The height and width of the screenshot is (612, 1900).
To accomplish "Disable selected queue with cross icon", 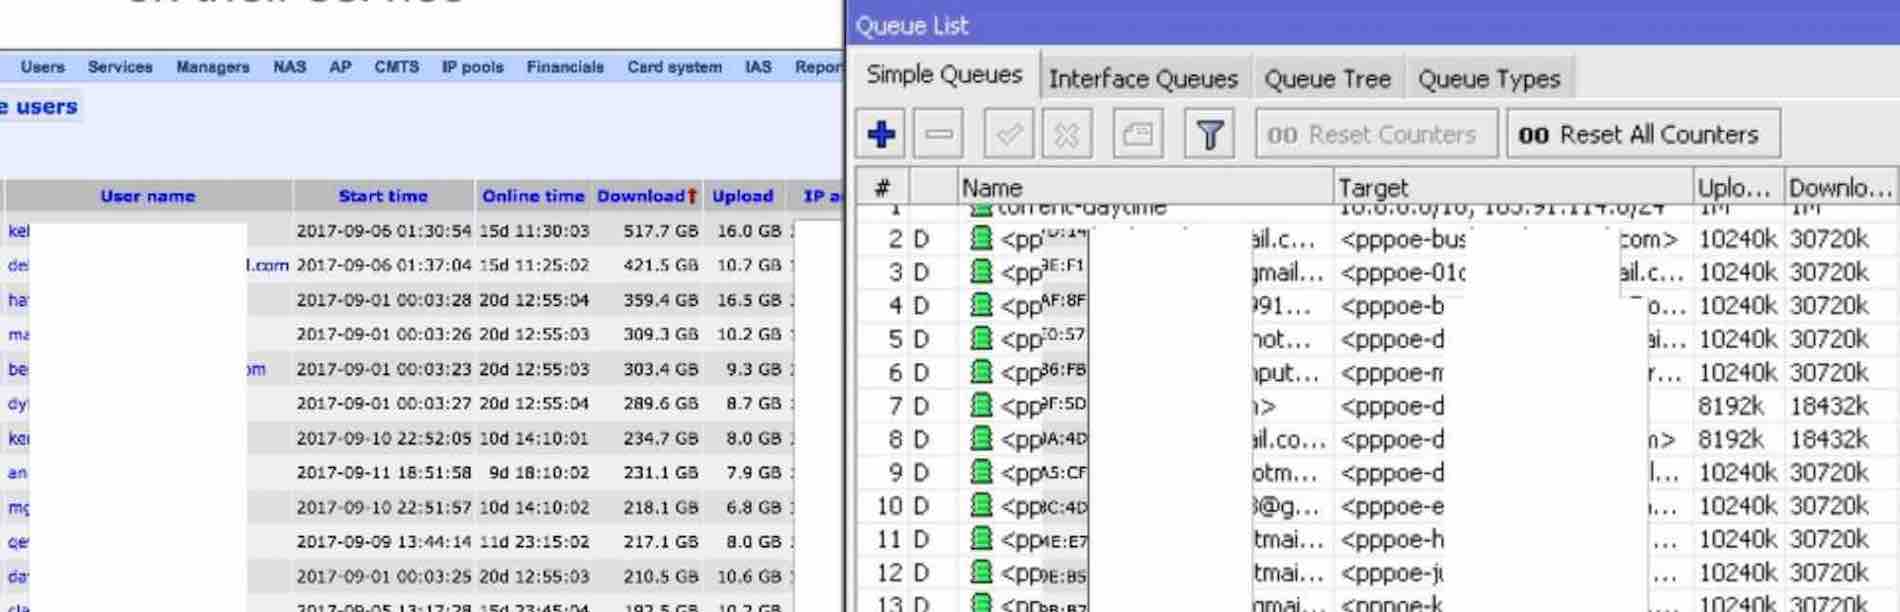I will click(x=1066, y=134).
